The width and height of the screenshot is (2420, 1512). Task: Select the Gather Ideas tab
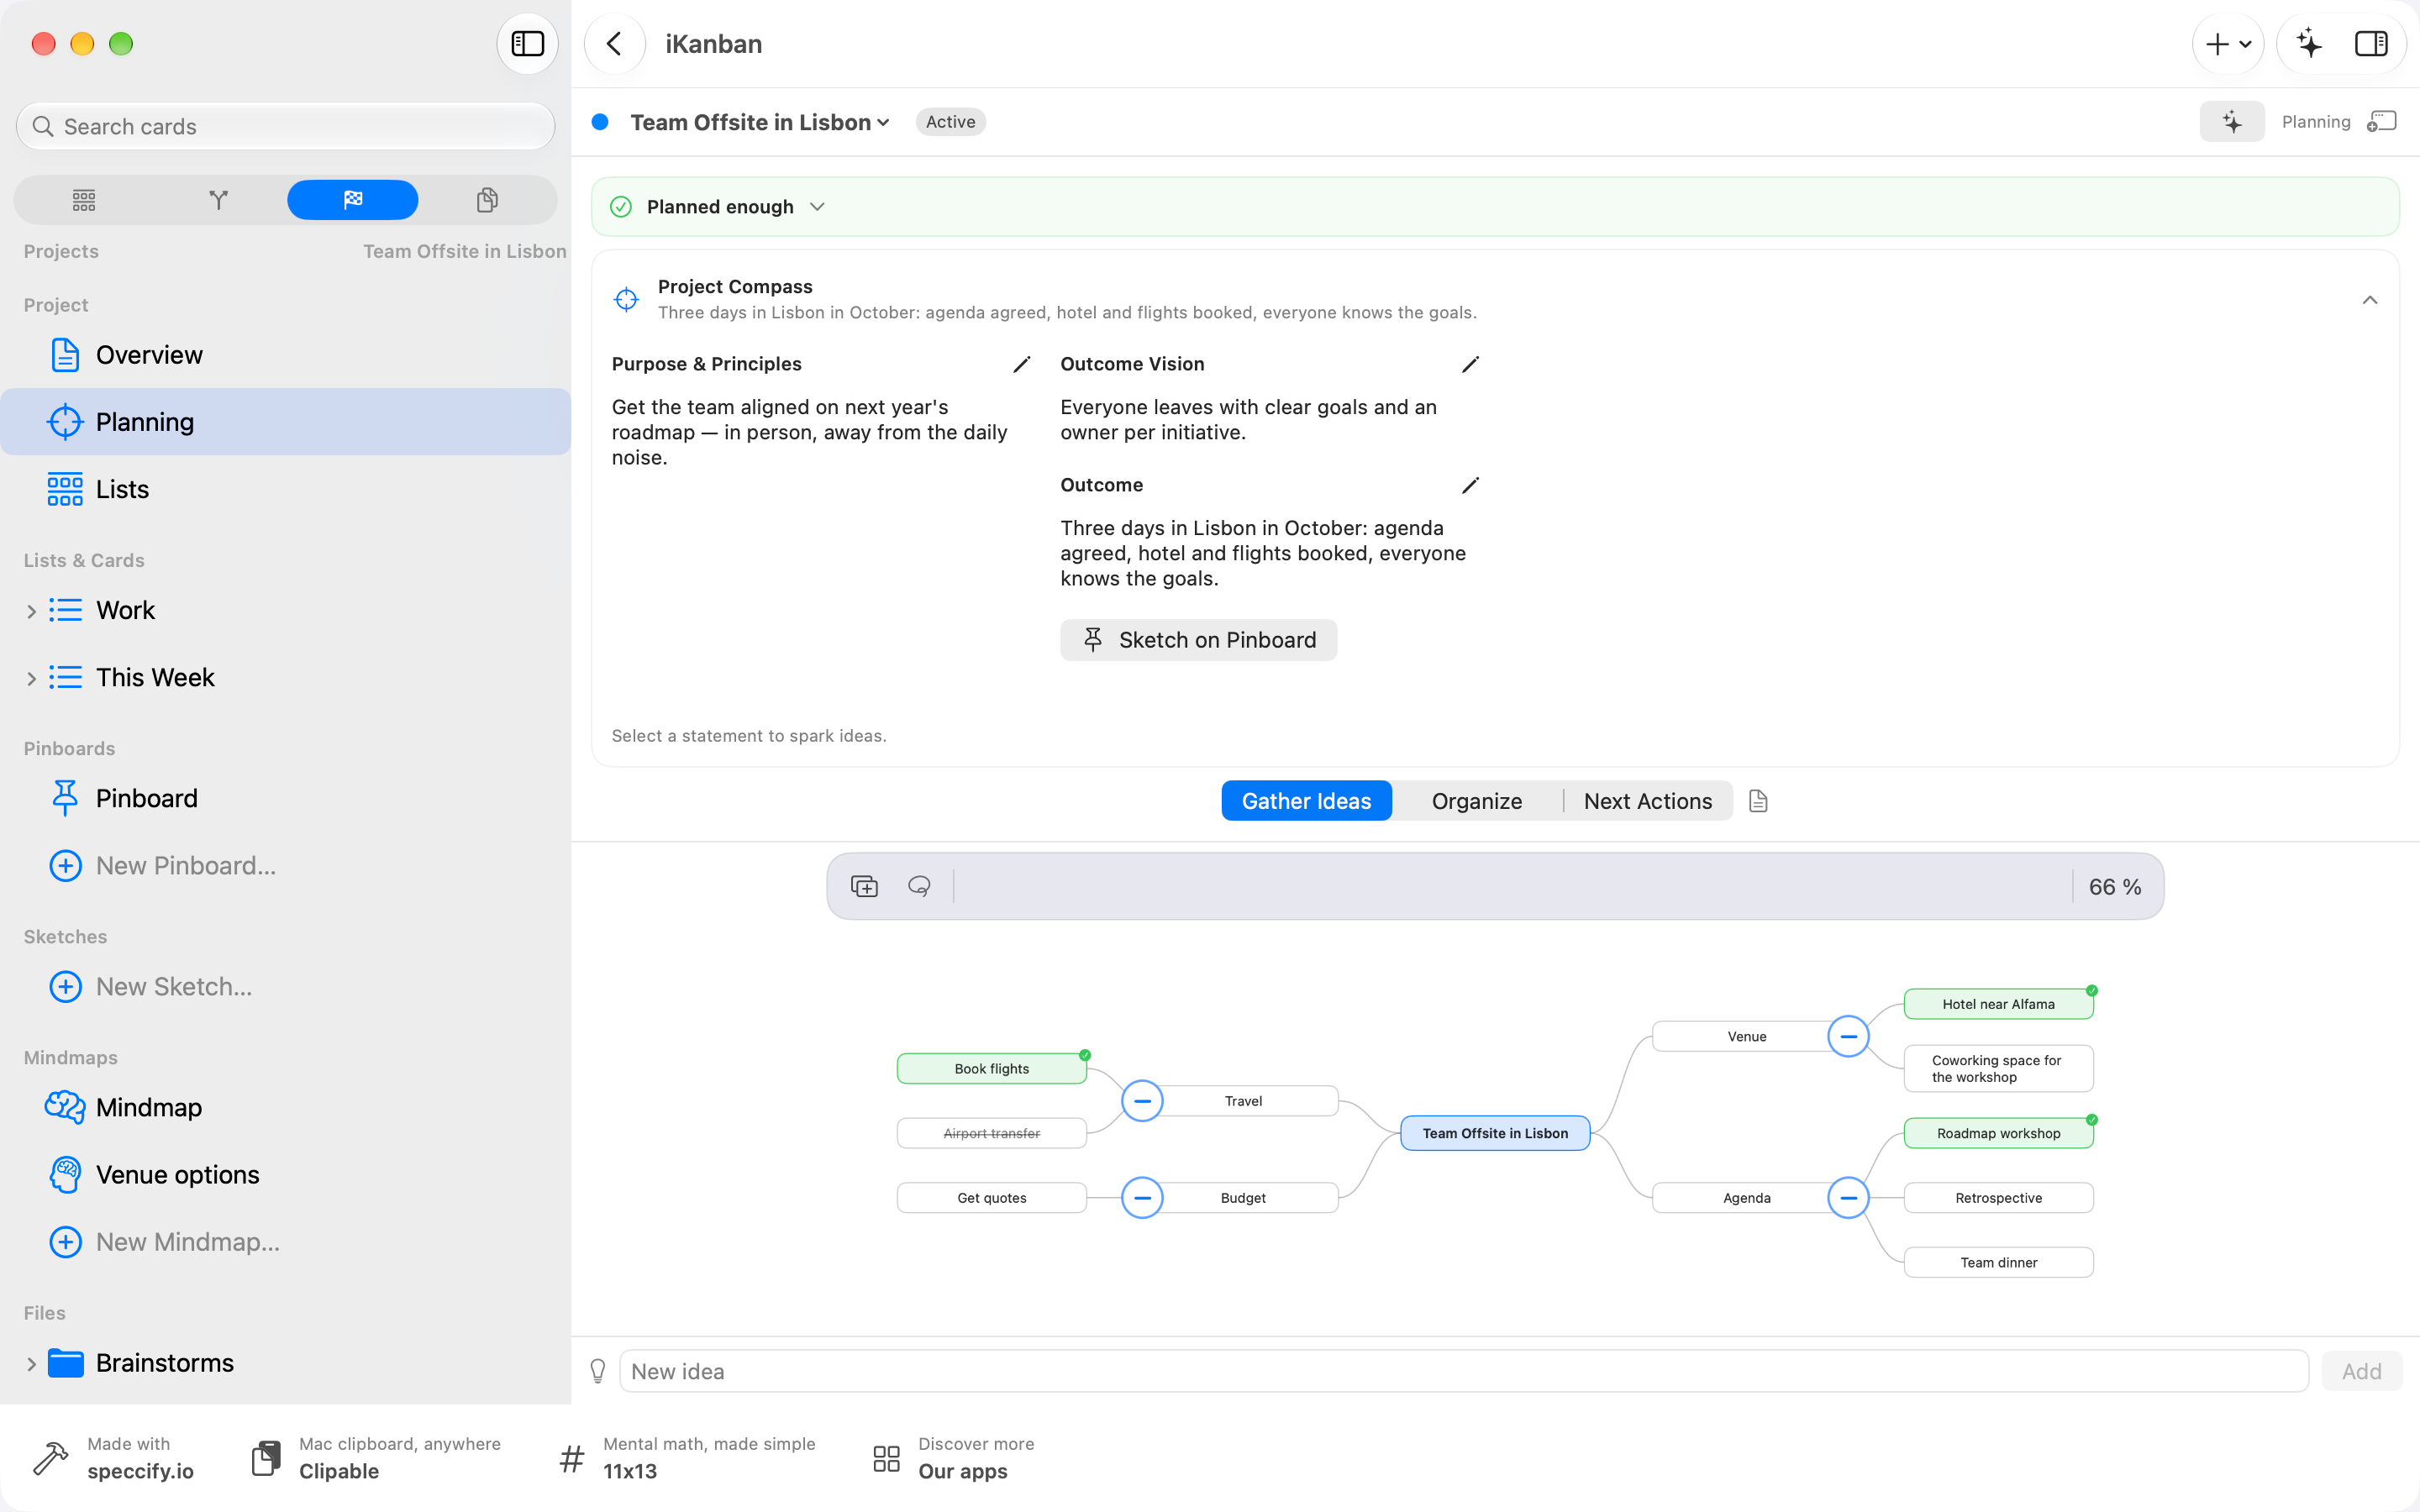pos(1306,801)
